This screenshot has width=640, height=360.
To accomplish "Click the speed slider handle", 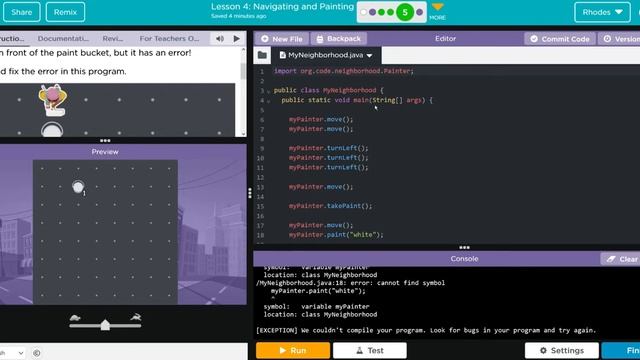I will (105, 325).
